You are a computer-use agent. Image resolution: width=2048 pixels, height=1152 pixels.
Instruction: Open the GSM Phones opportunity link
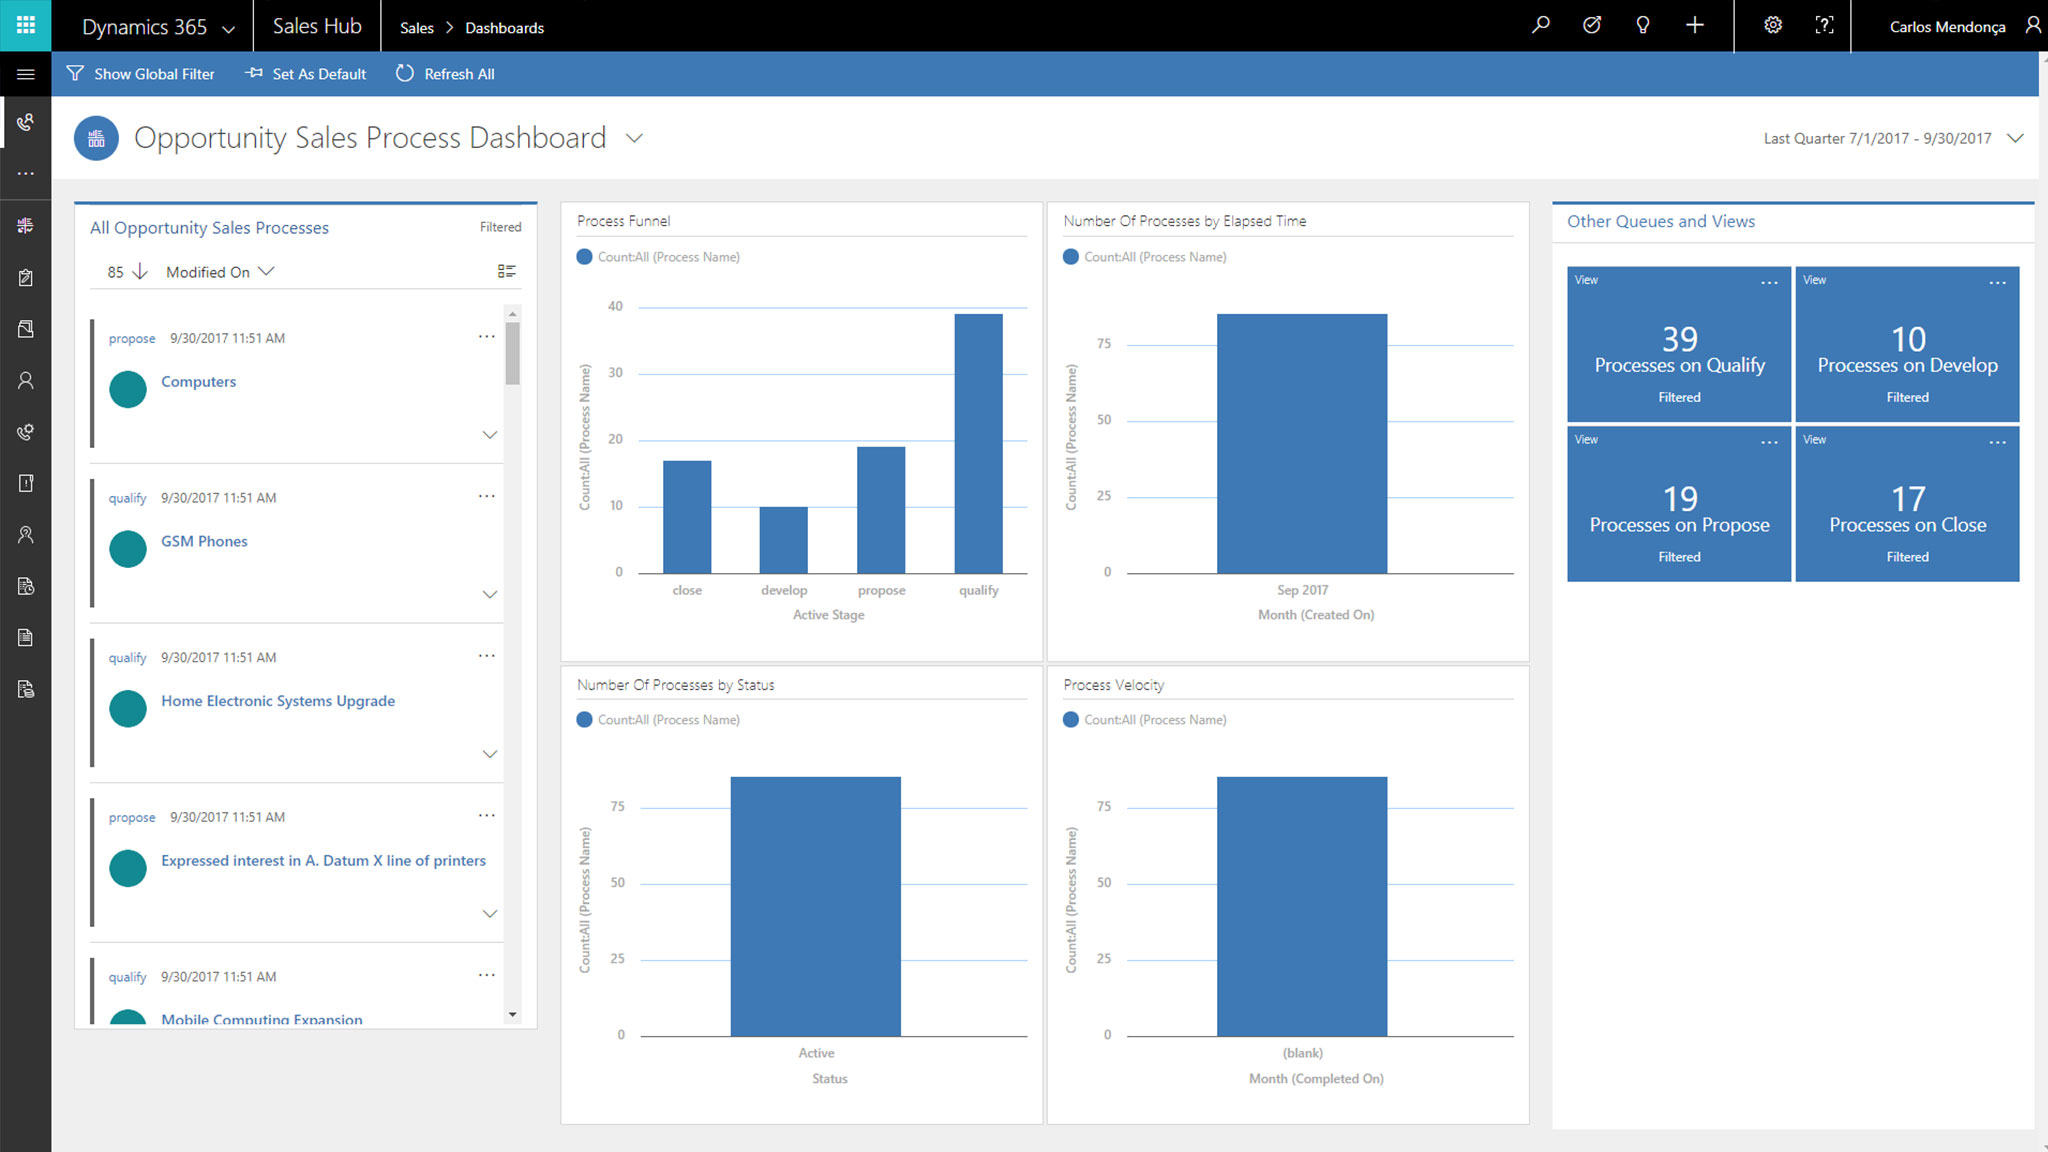tap(204, 541)
